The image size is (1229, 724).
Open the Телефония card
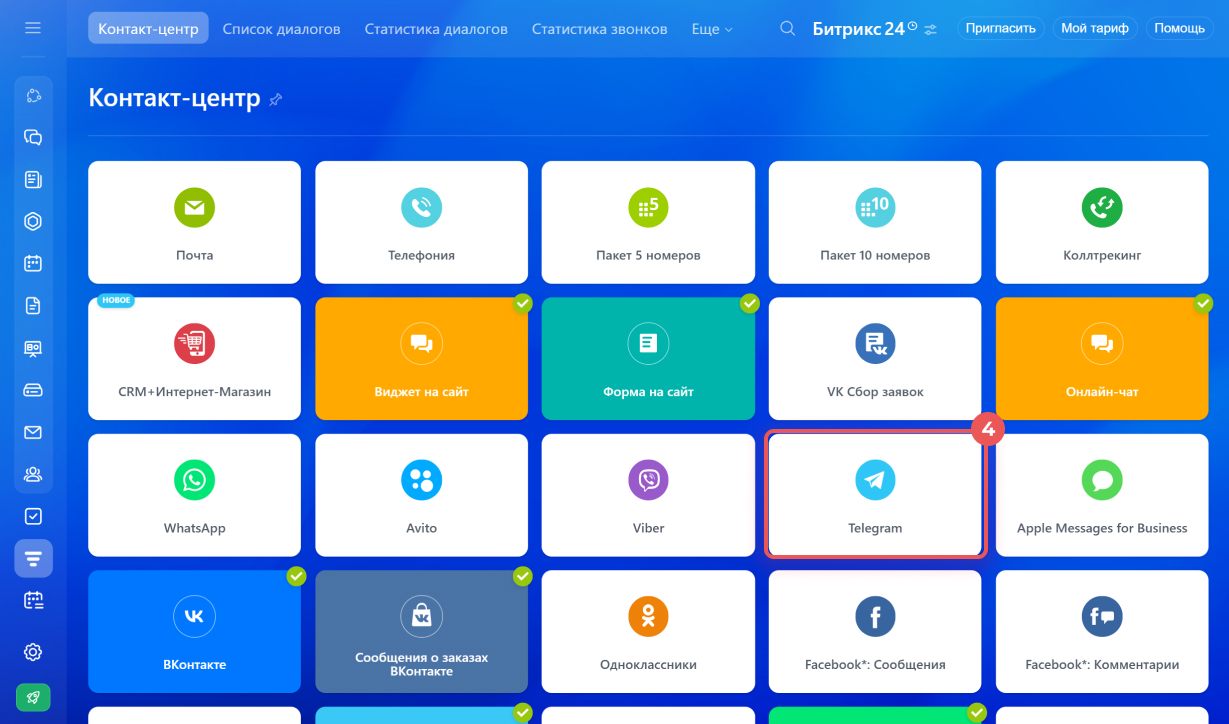[421, 222]
